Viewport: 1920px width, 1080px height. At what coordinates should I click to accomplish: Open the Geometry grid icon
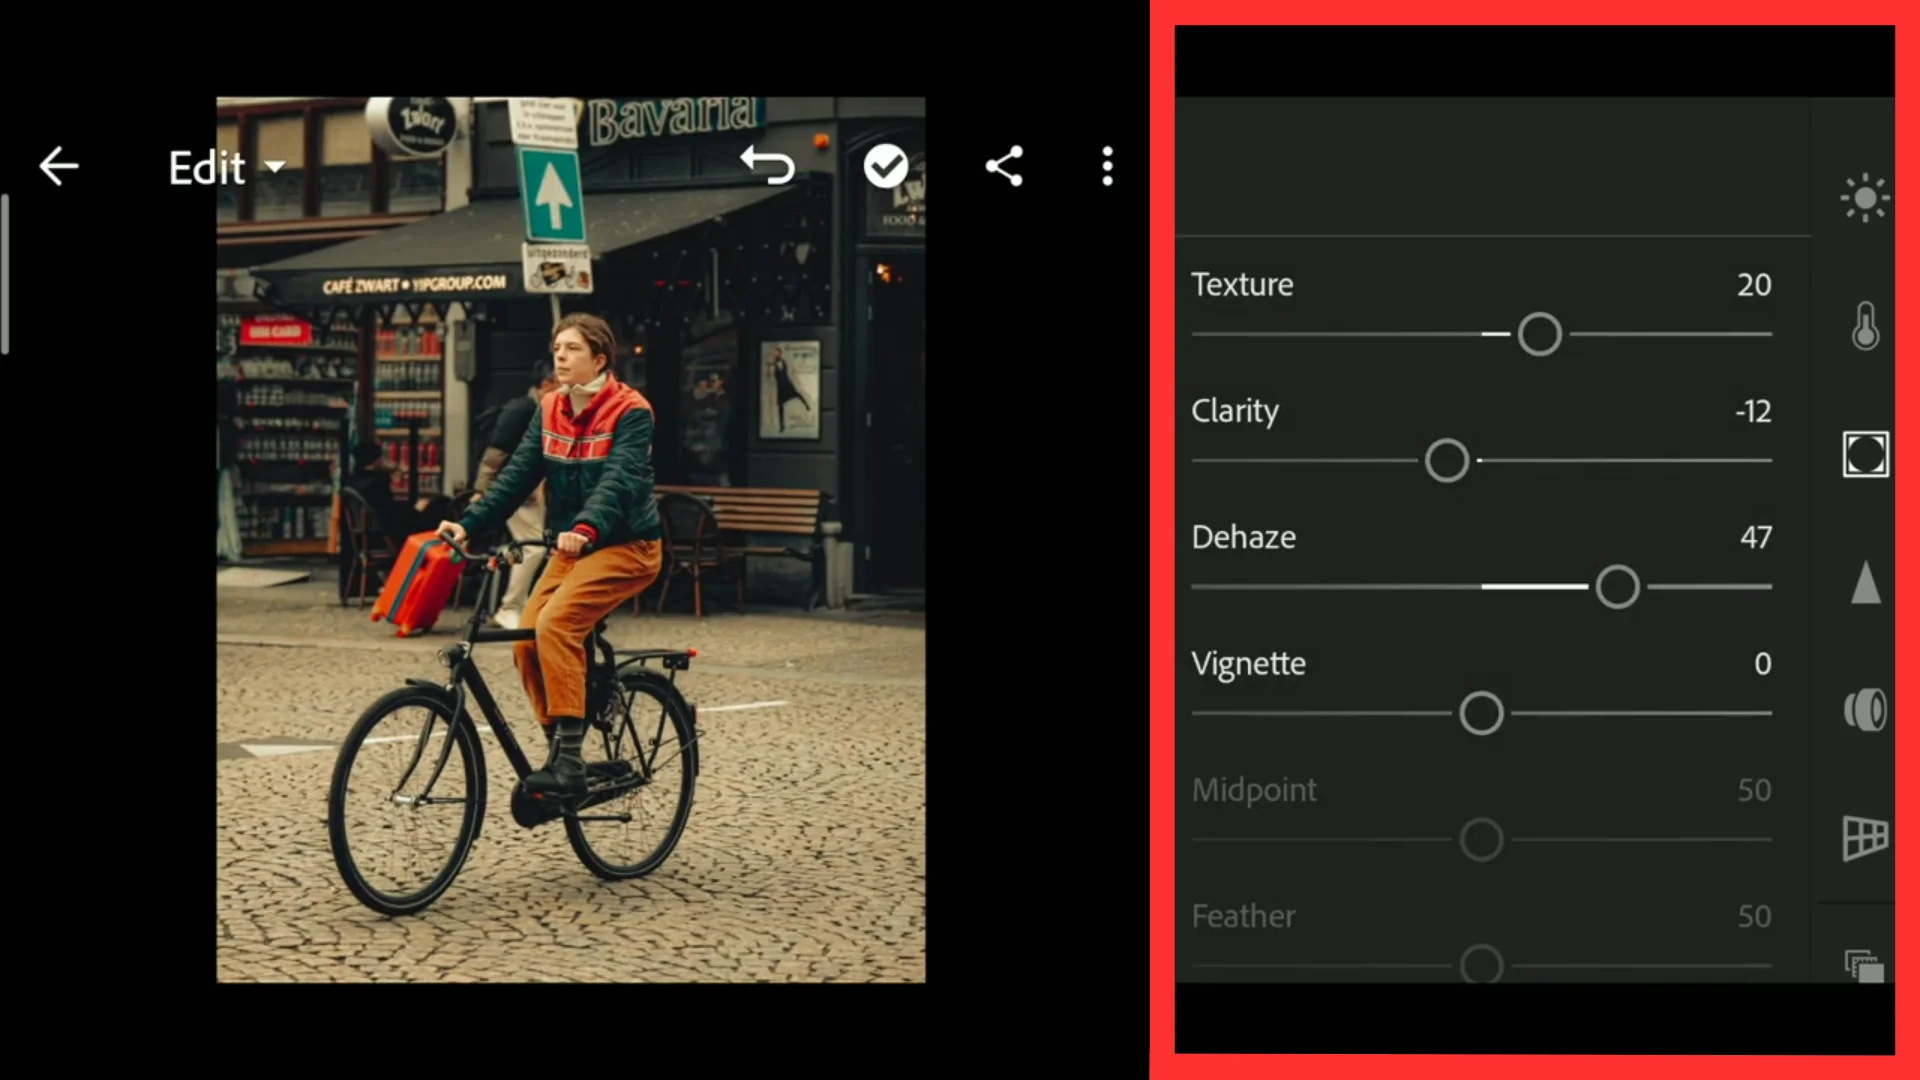point(1865,838)
